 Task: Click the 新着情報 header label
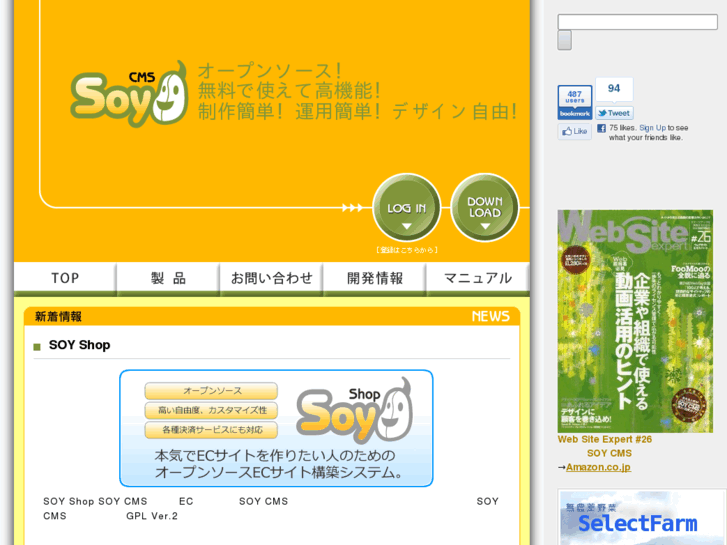click(x=58, y=317)
